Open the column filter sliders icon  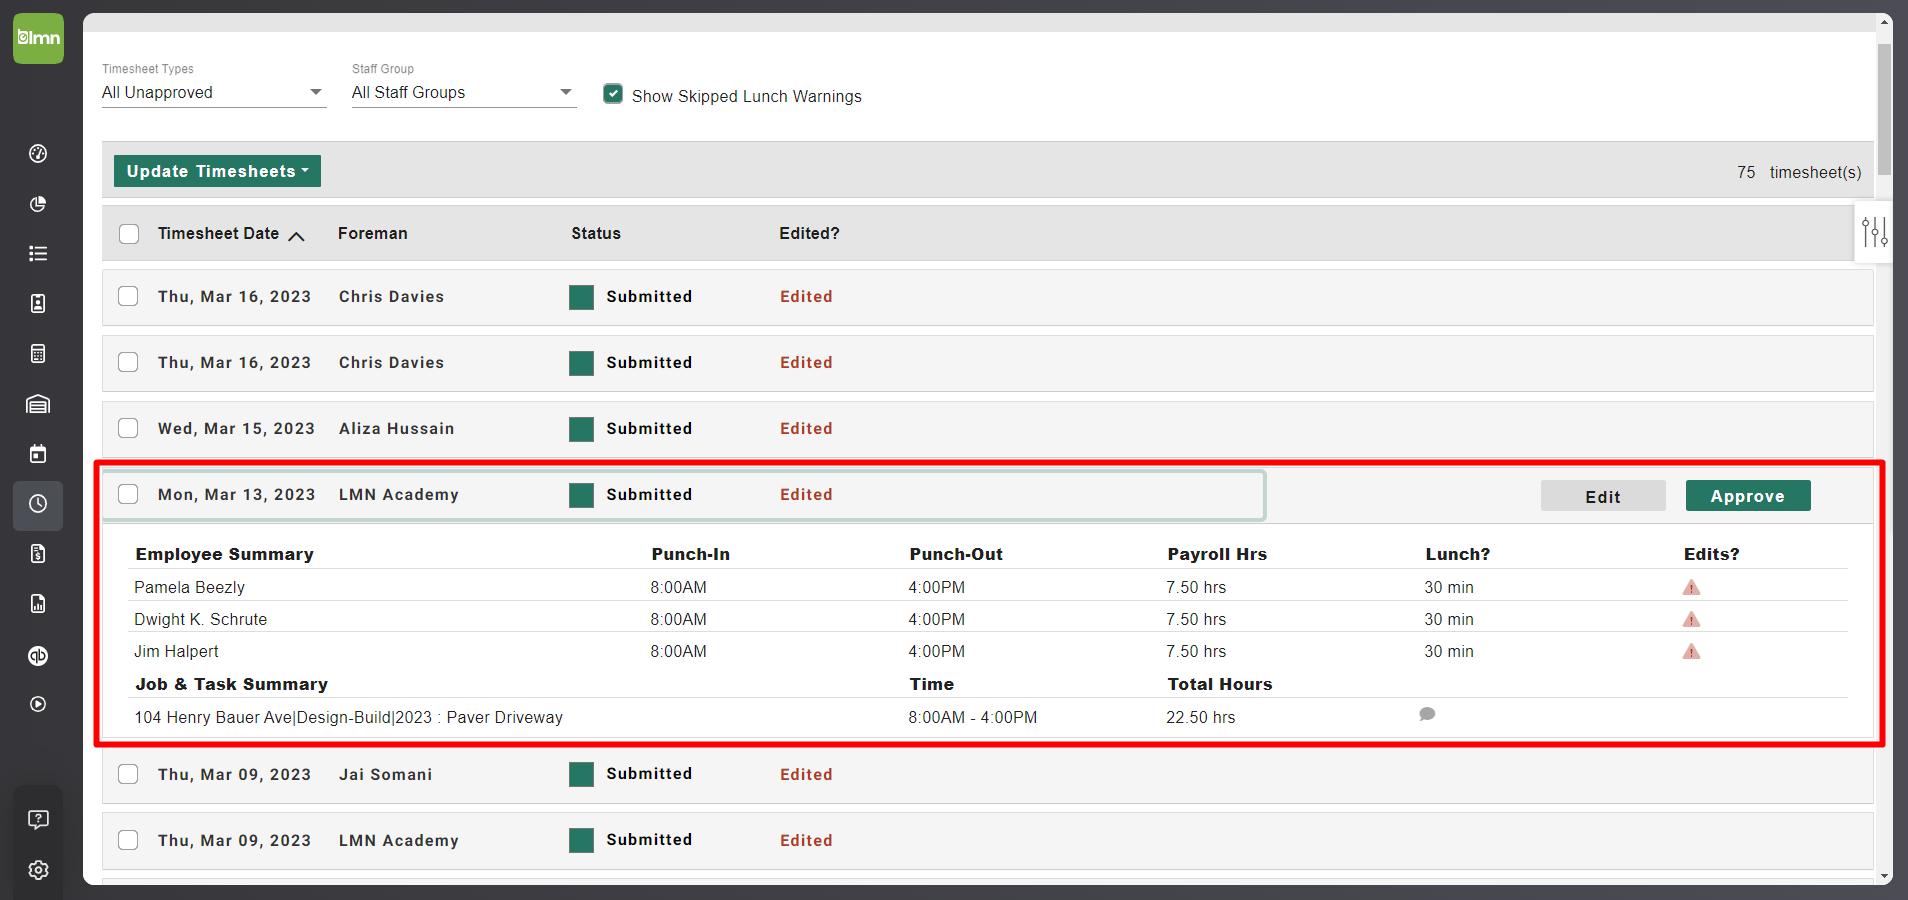pos(1874,233)
